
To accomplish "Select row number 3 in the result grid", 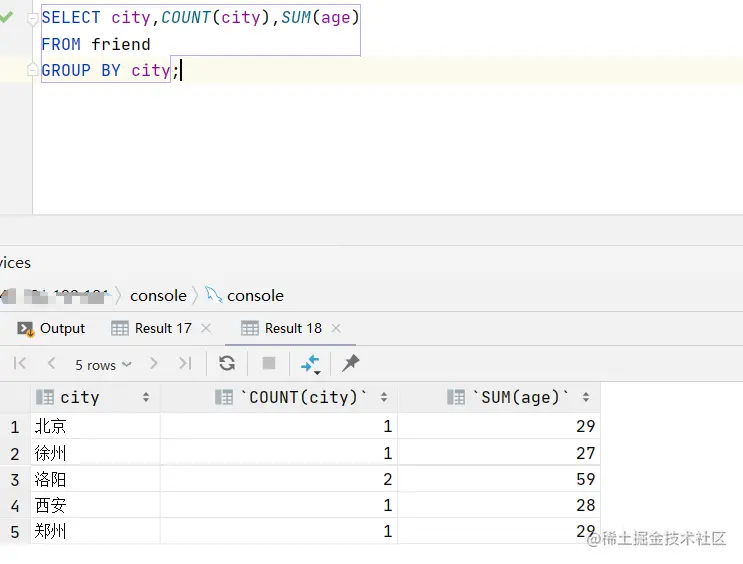I will pyautogui.click(x=15, y=480).
